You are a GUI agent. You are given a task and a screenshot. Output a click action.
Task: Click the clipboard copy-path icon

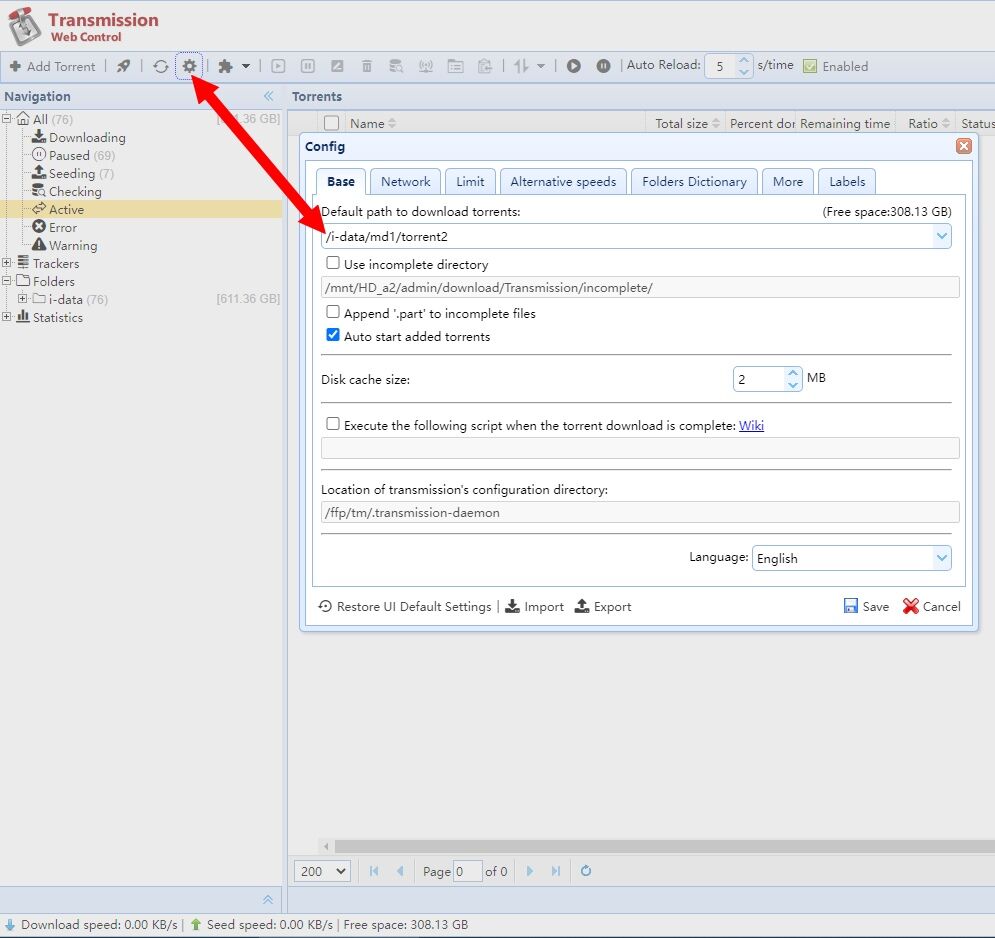click(x=485, y=66)
